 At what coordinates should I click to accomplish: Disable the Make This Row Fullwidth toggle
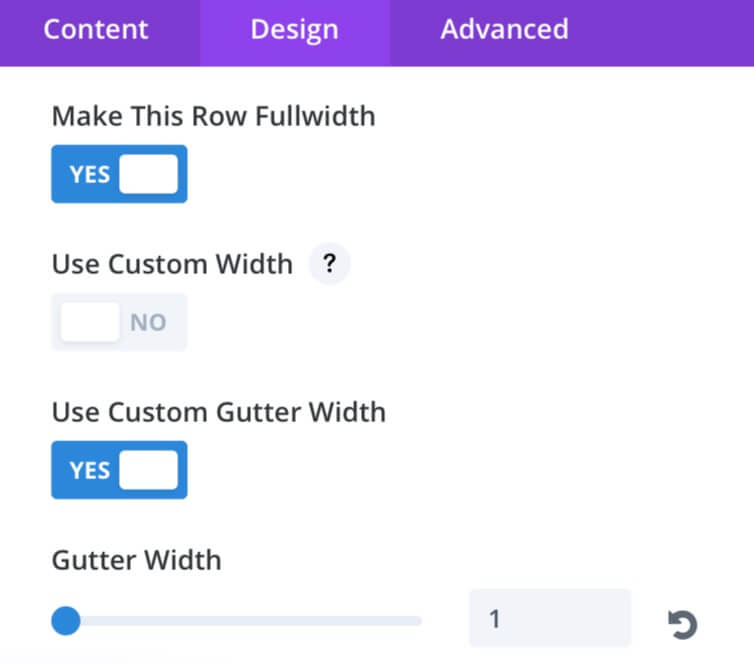click(119, 174)
